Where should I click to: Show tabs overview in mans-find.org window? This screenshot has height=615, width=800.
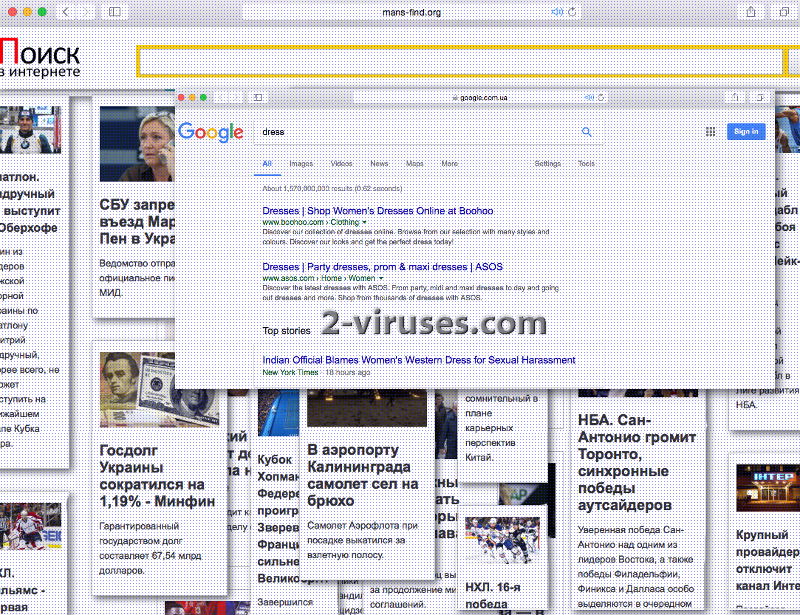(784, 12)
